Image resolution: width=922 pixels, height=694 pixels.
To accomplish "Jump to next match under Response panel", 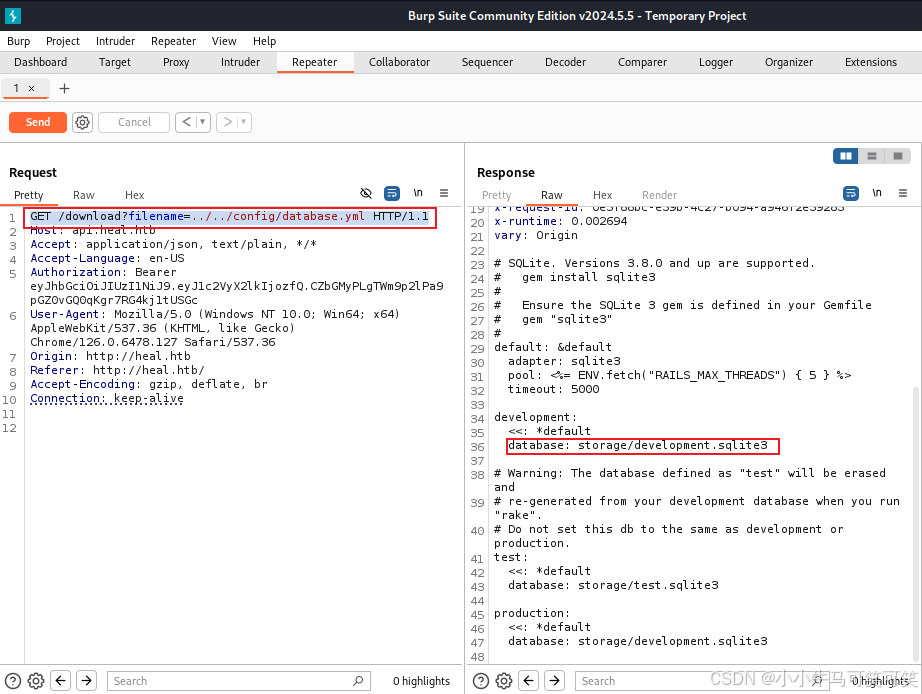I will pos(554,681).
